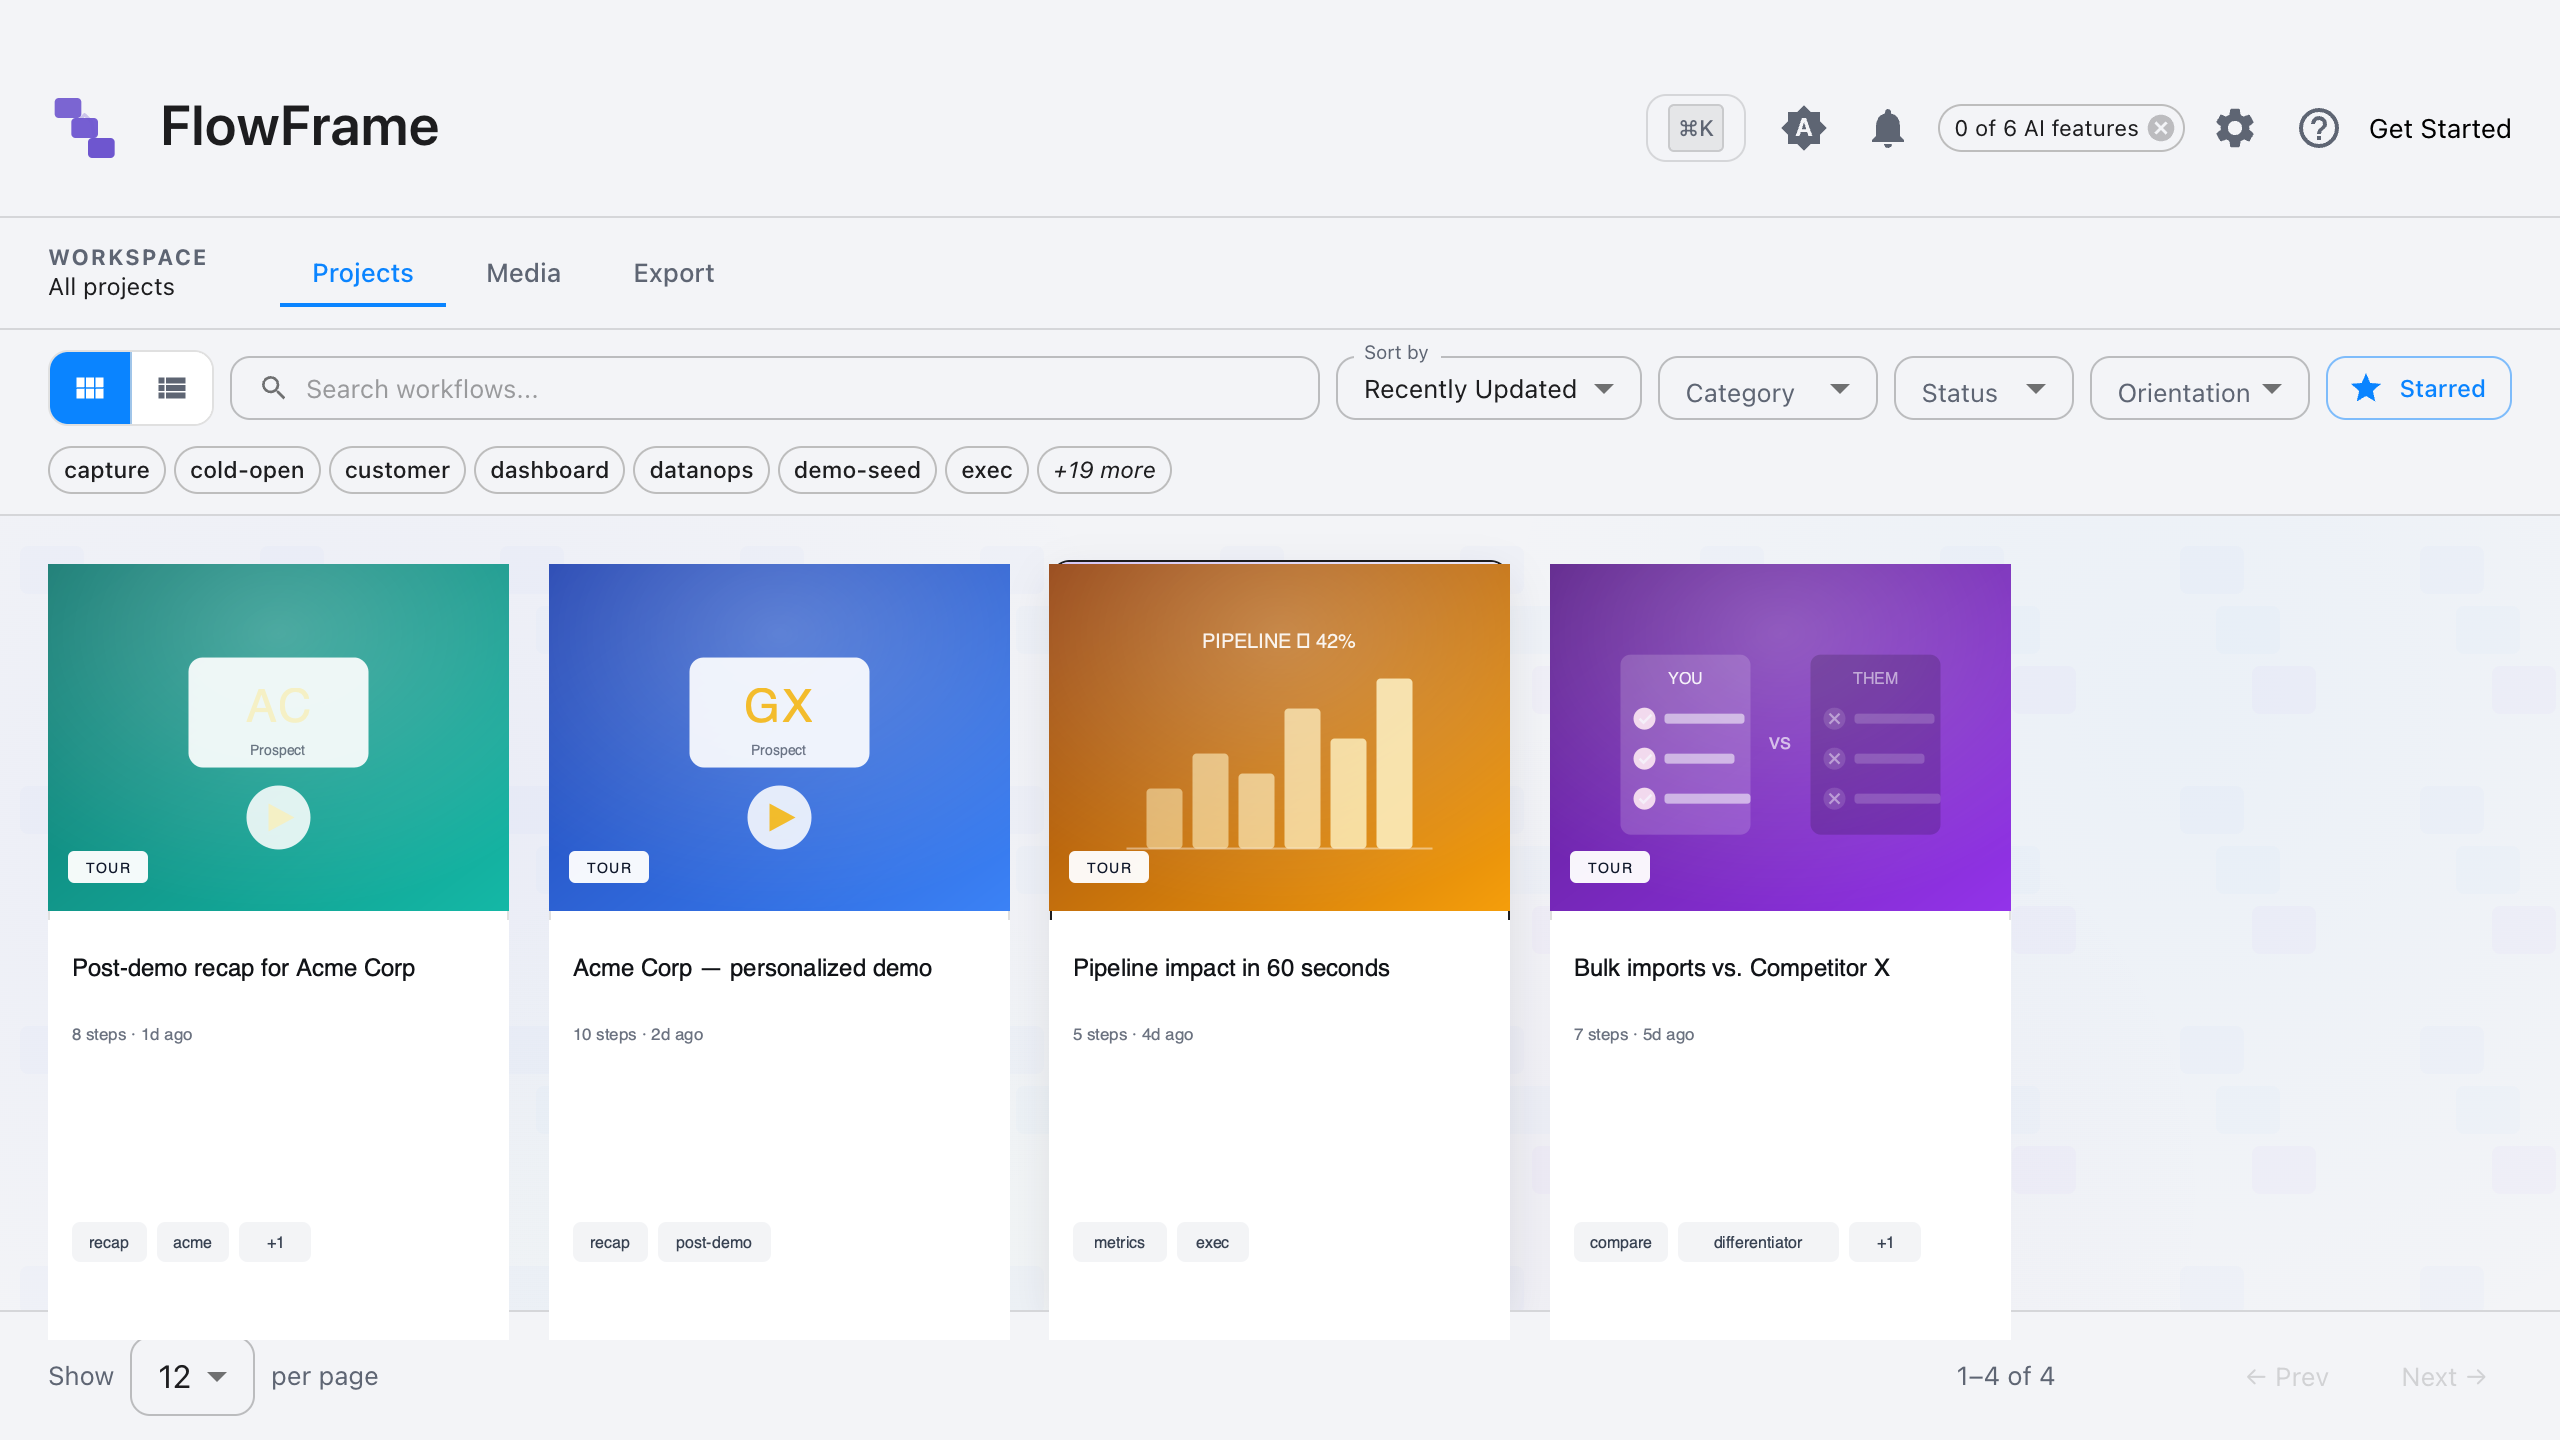Toggle the Starred filter
The height and width of the screenshot is (1440, 2560).
[x=2418, y=388]
